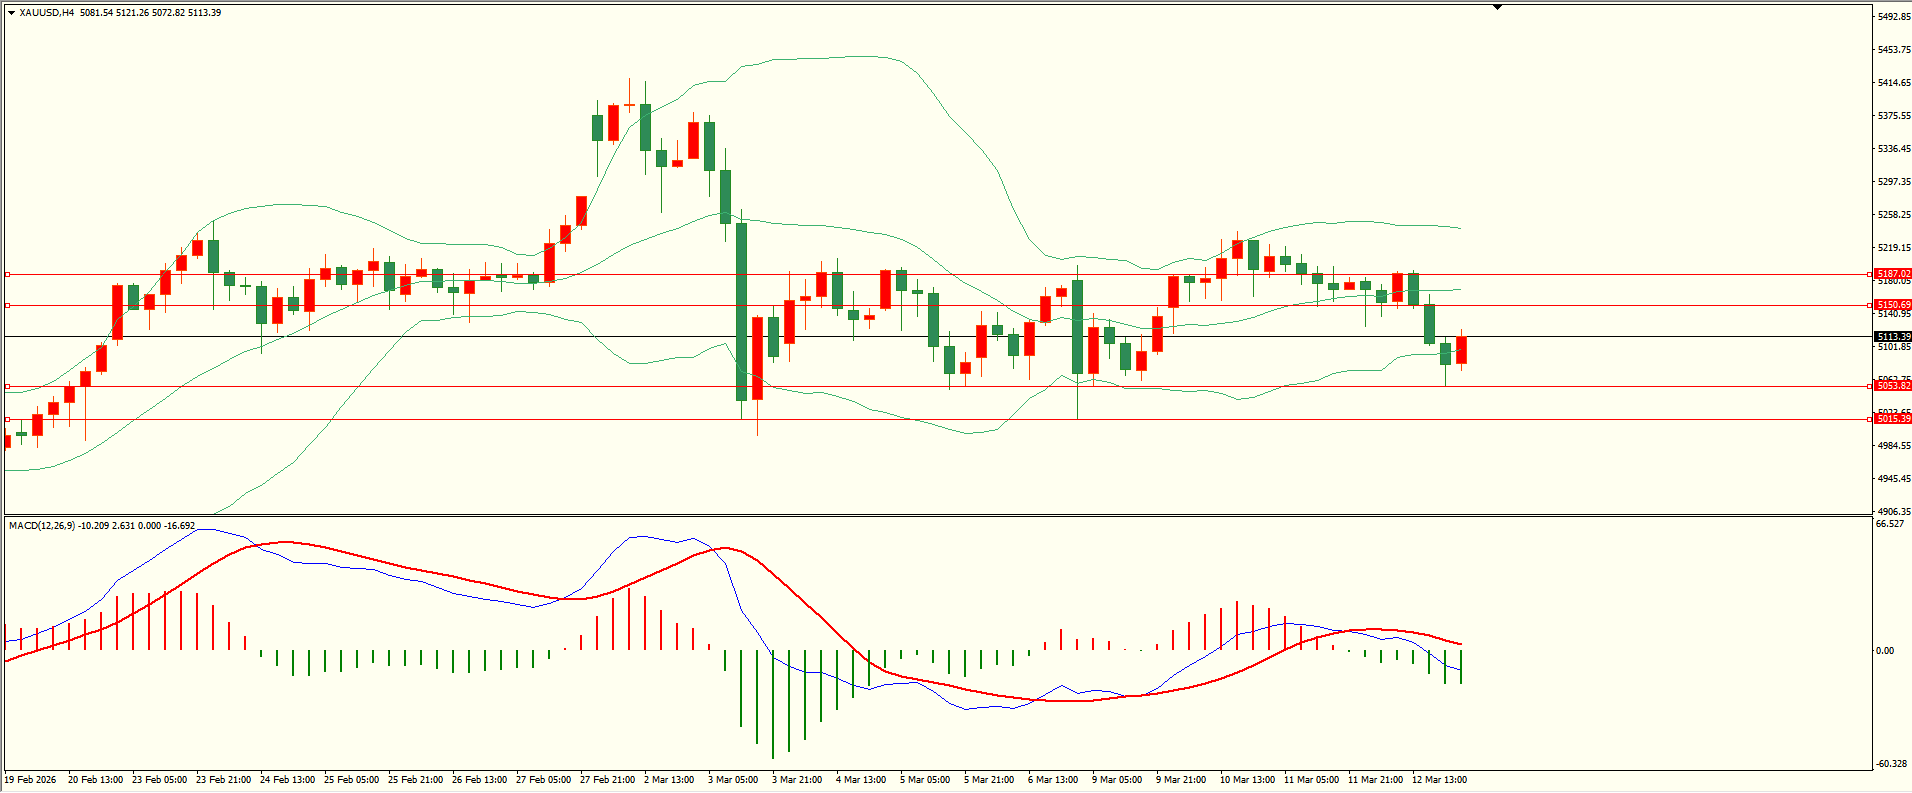1912x793 pixels.
Task: Select left handle of 5187.02 horizontal line
Action: point(8,274)
